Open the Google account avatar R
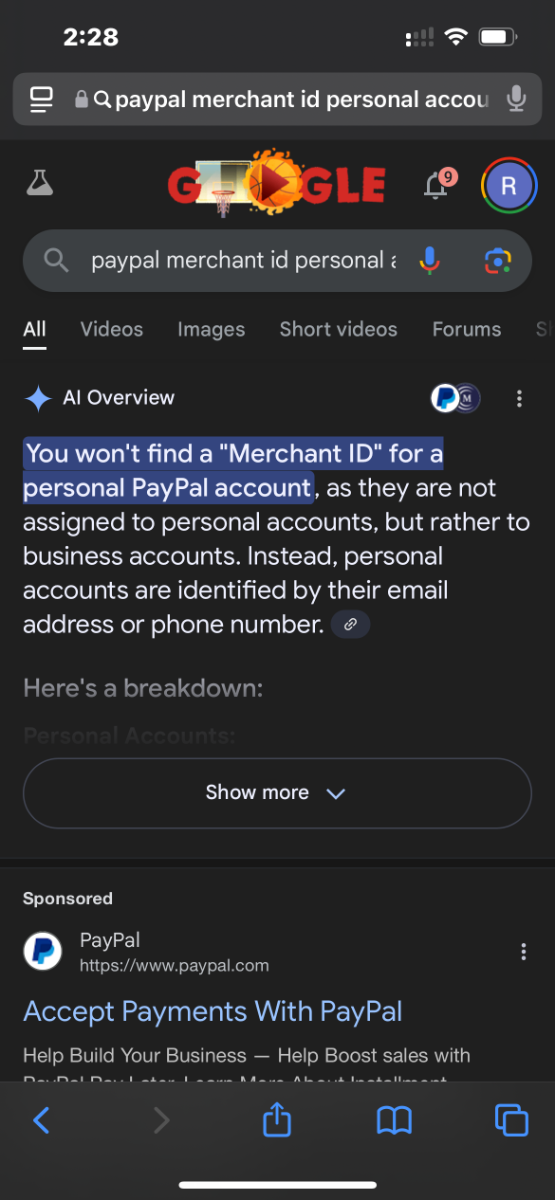 508,185
